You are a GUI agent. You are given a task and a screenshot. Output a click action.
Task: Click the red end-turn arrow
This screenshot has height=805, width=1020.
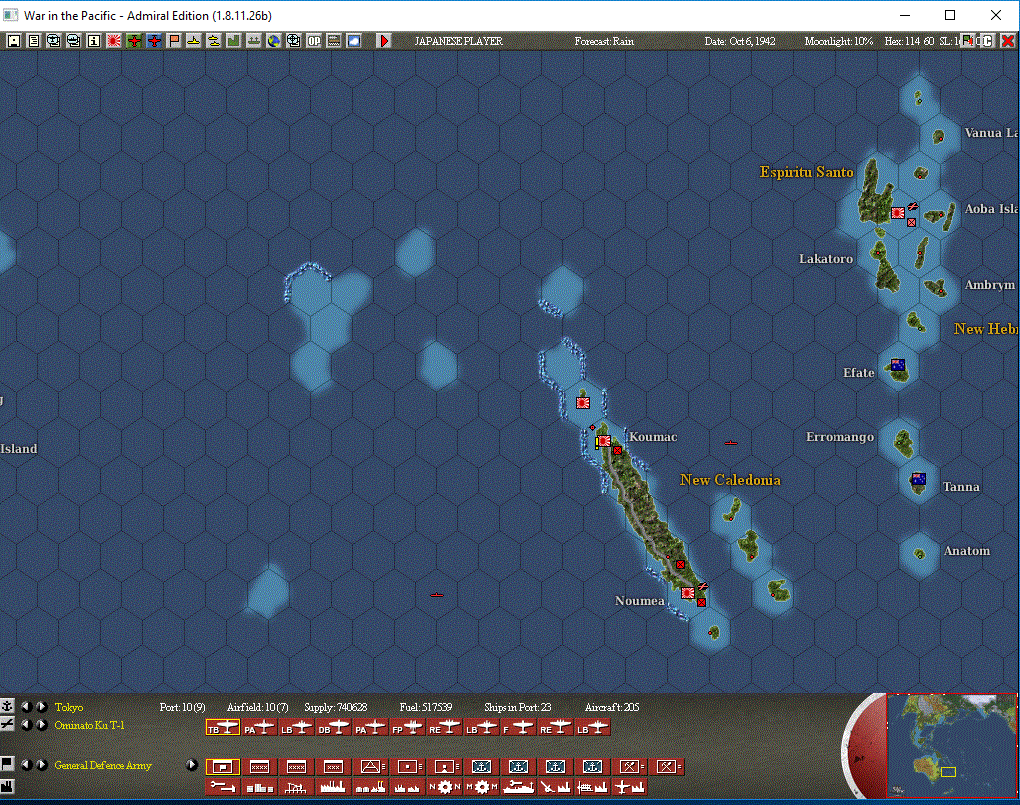tap(384, 41)
